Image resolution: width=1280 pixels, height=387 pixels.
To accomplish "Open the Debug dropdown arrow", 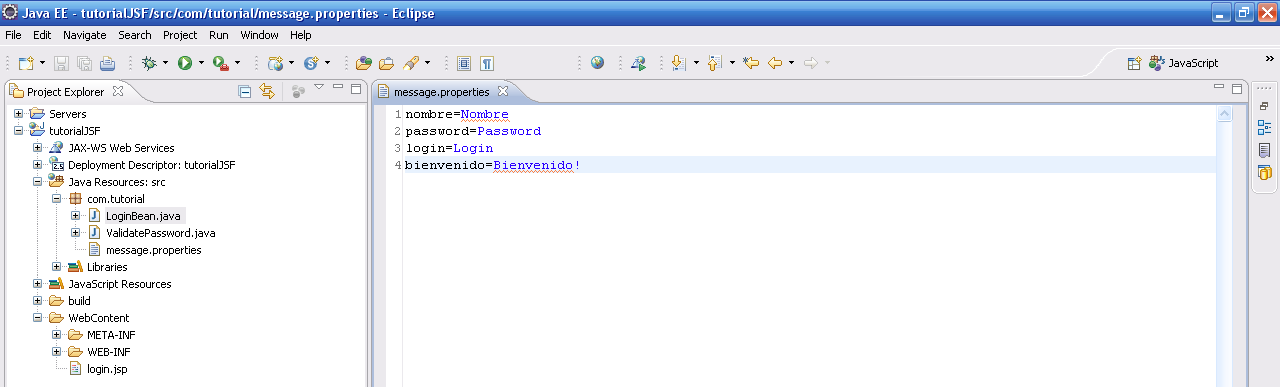I will tap(166, 63).
